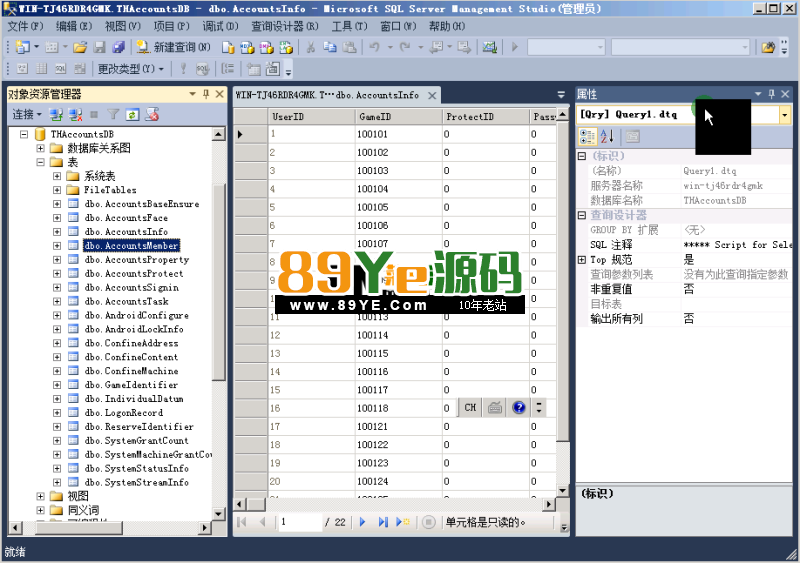Click the New Query button
The width and height of the screenshot is (800, 563).
[173, 47]
